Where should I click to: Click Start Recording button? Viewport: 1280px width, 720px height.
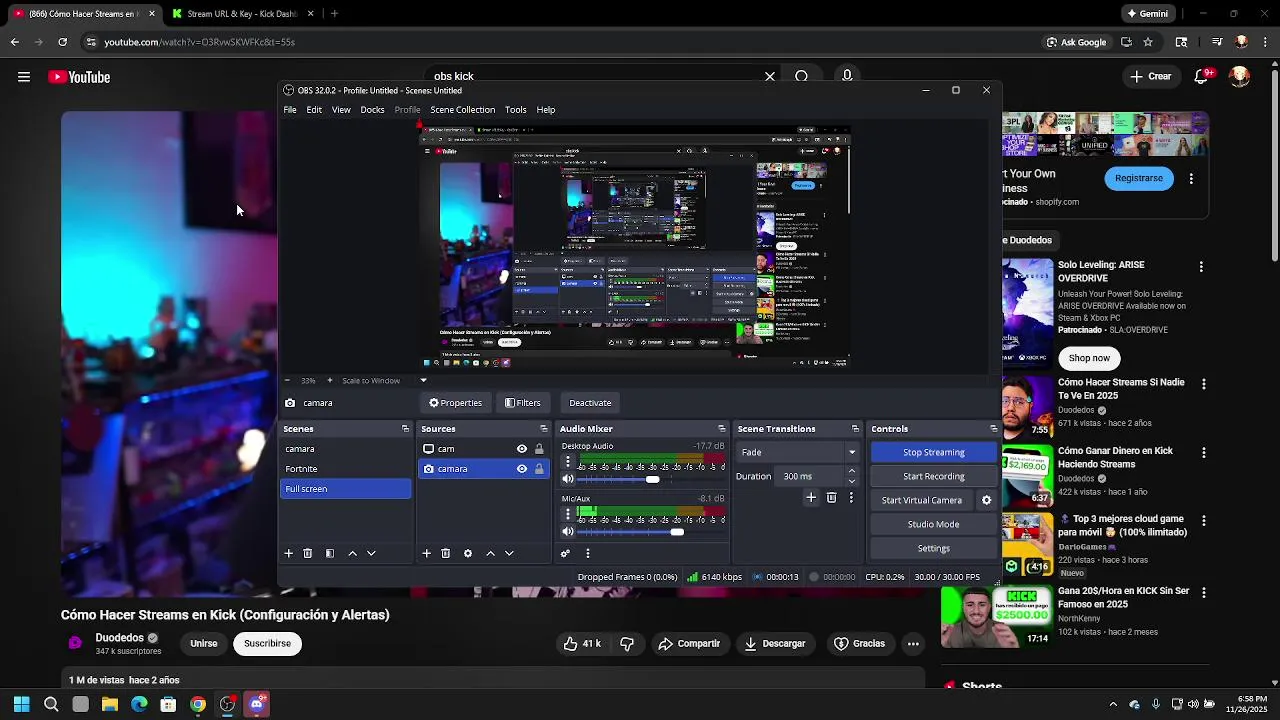pos(933,476)
